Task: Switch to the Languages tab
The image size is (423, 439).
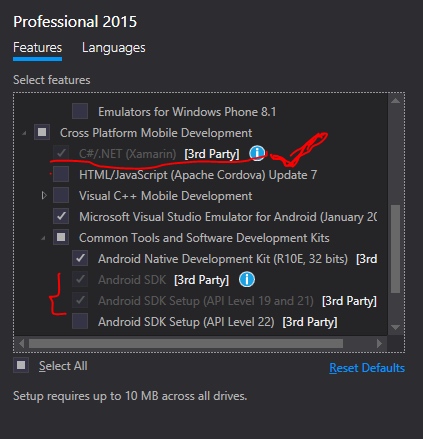Action: (114, 48)
